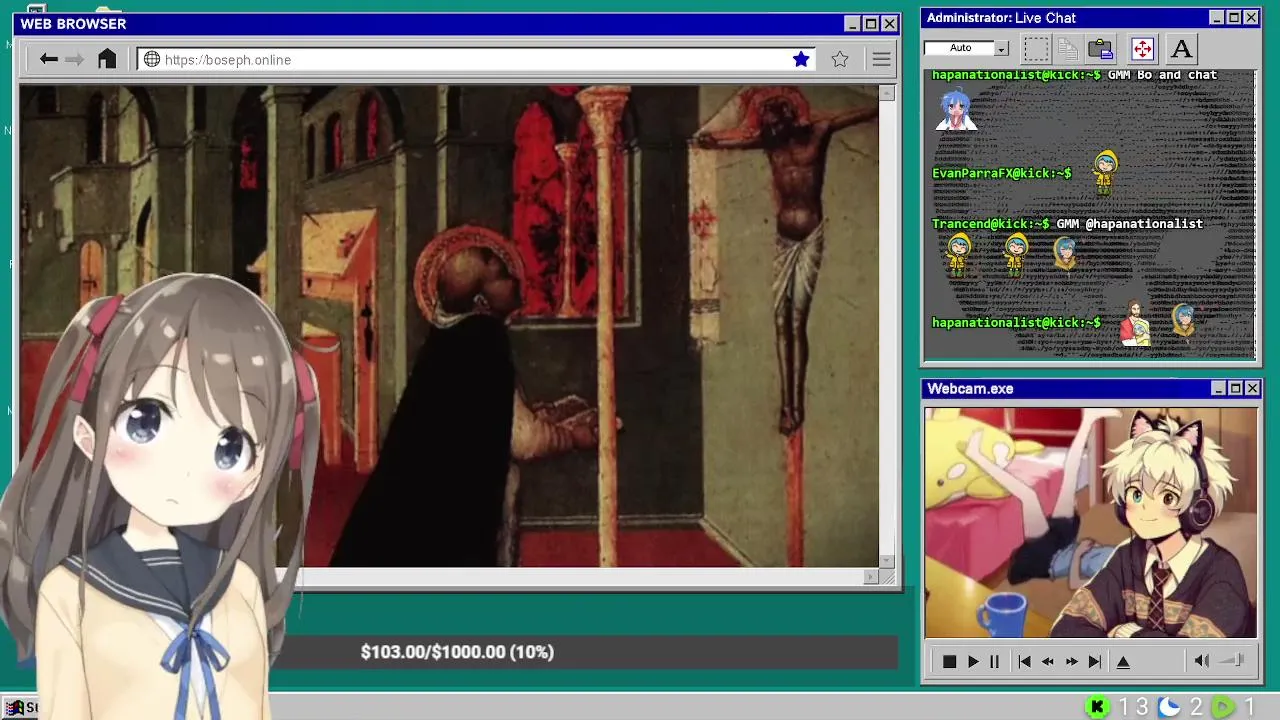Screen dimensions: 1280x720
Task: Close the Live Chat window
Action: coord(1251,18)
